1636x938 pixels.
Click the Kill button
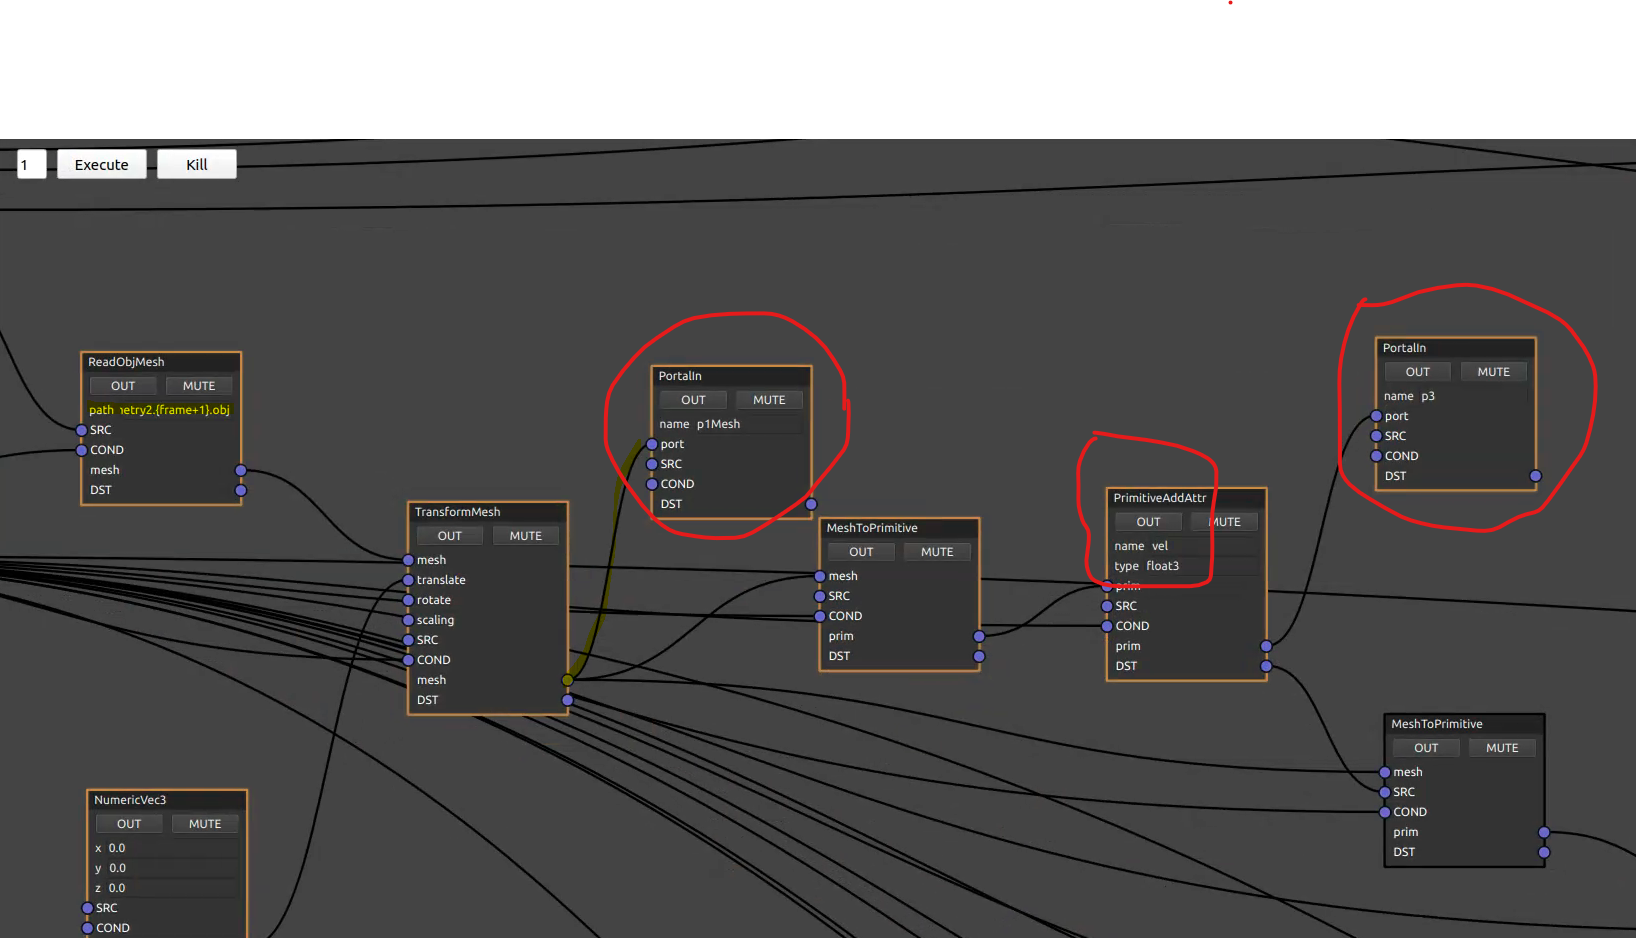197,164
